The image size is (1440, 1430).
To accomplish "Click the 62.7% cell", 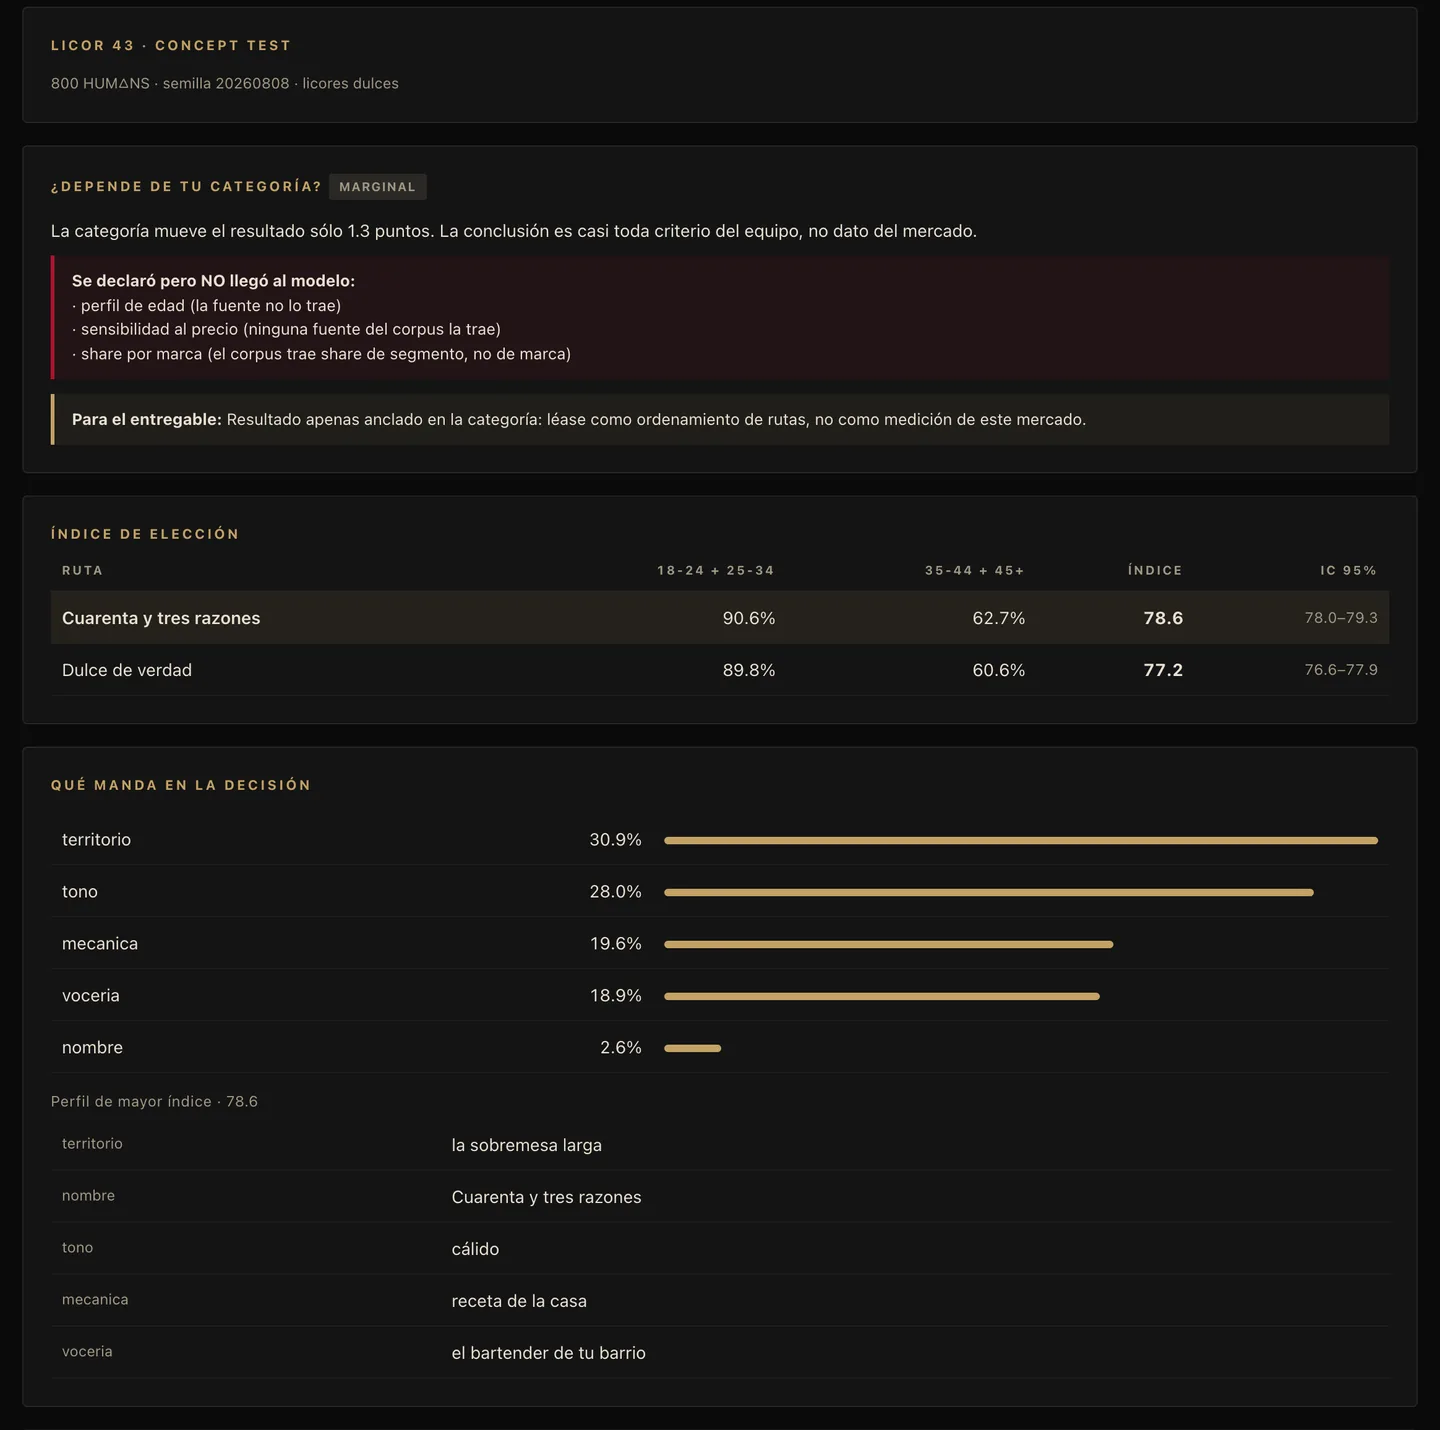I will click(x=999, y=618).
